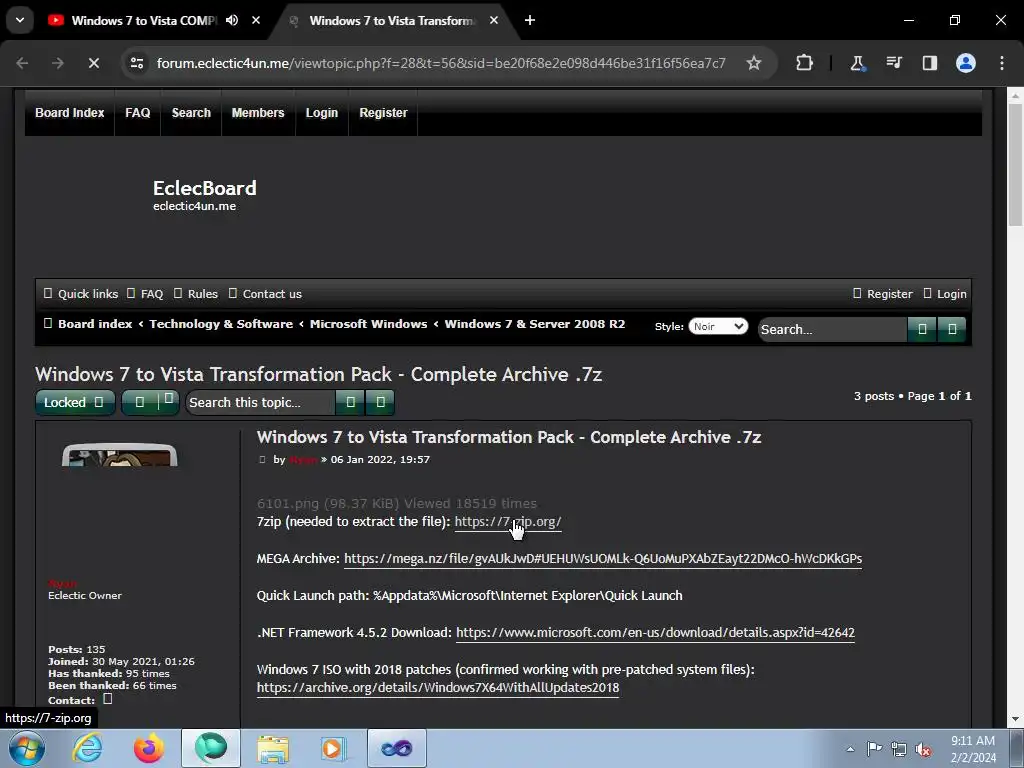The width and height of the screenshot is (1024, 768).
Task: Open Chrome three-dot menu
Action: [x=1002, y=63]
